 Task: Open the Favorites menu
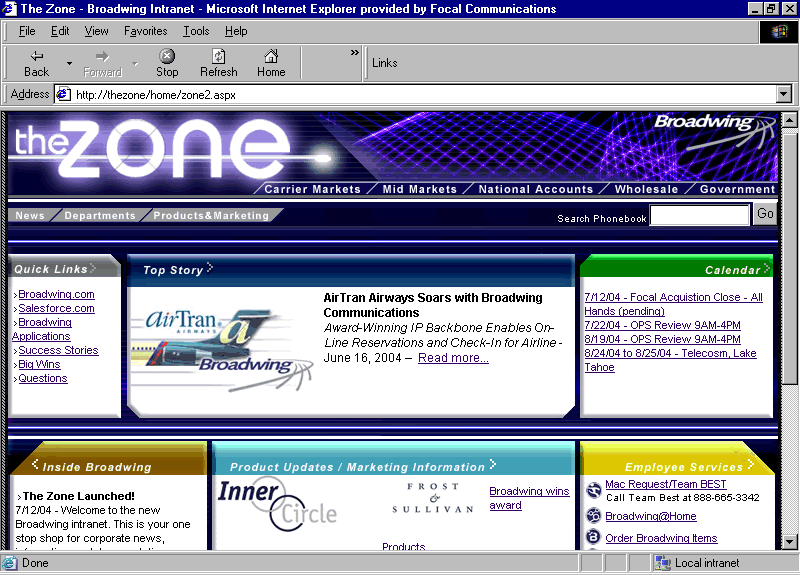tap(145, 31)
